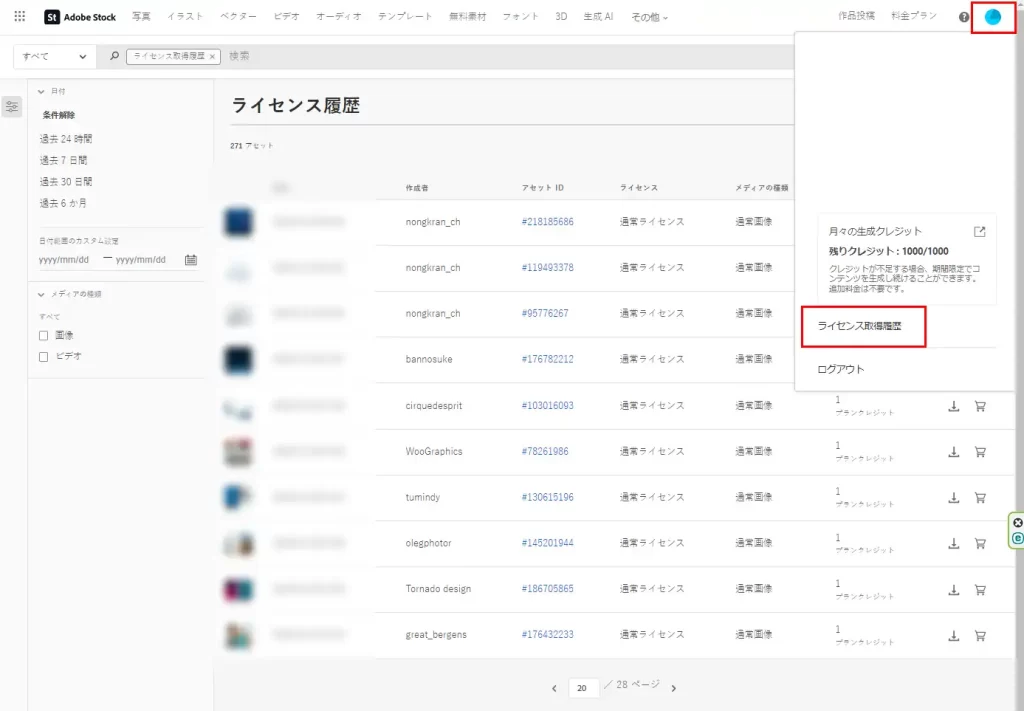The height and width of the screenshot is (711, 1024).
Task: Open asset ID #218185686 link
Action: point(547,221)
